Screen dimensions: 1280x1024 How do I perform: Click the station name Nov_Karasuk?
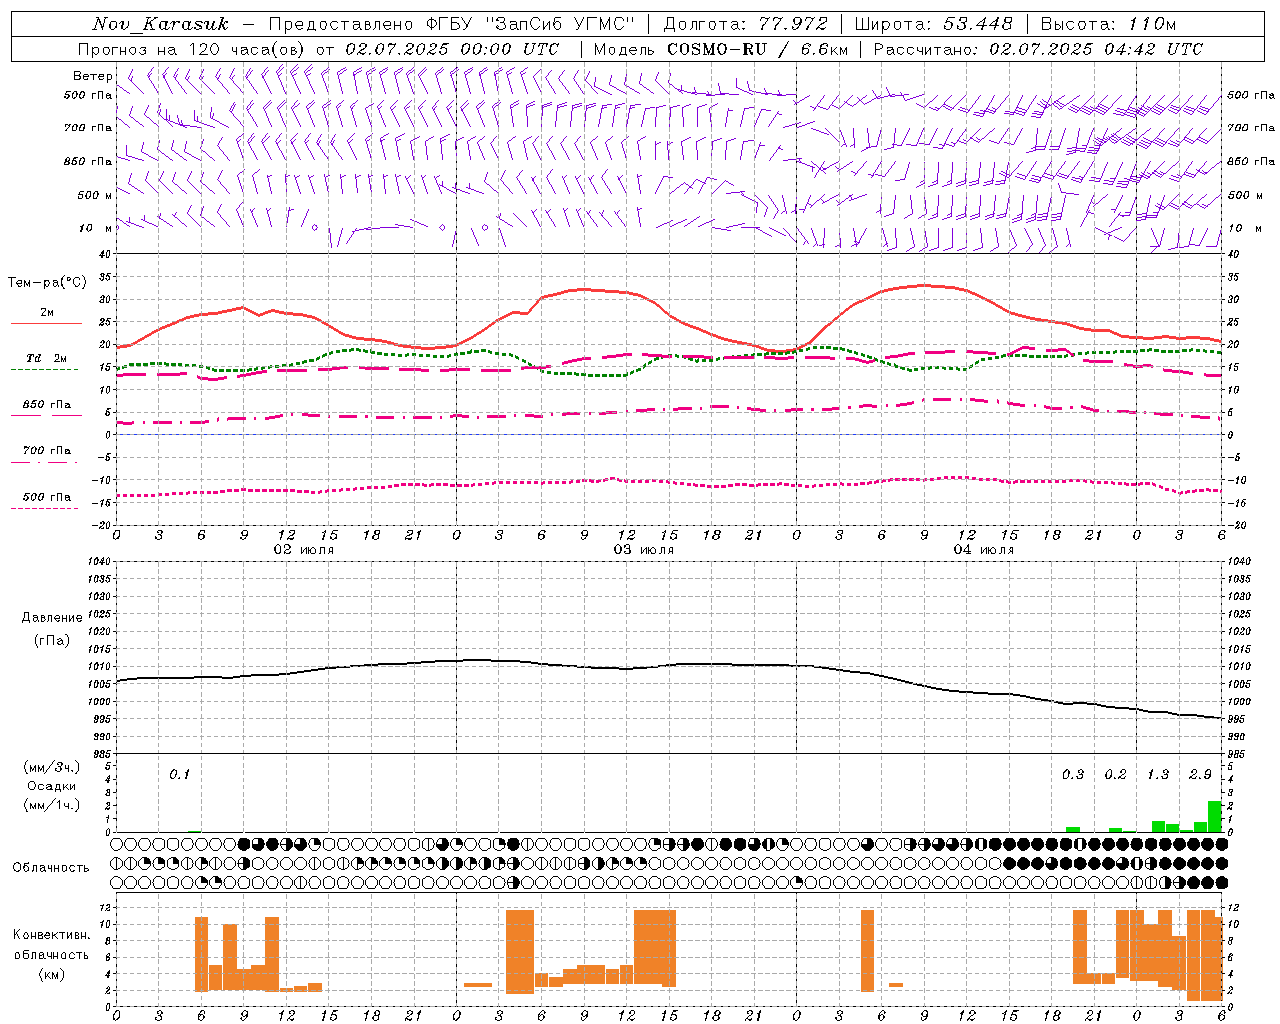(x=160, y=24)
